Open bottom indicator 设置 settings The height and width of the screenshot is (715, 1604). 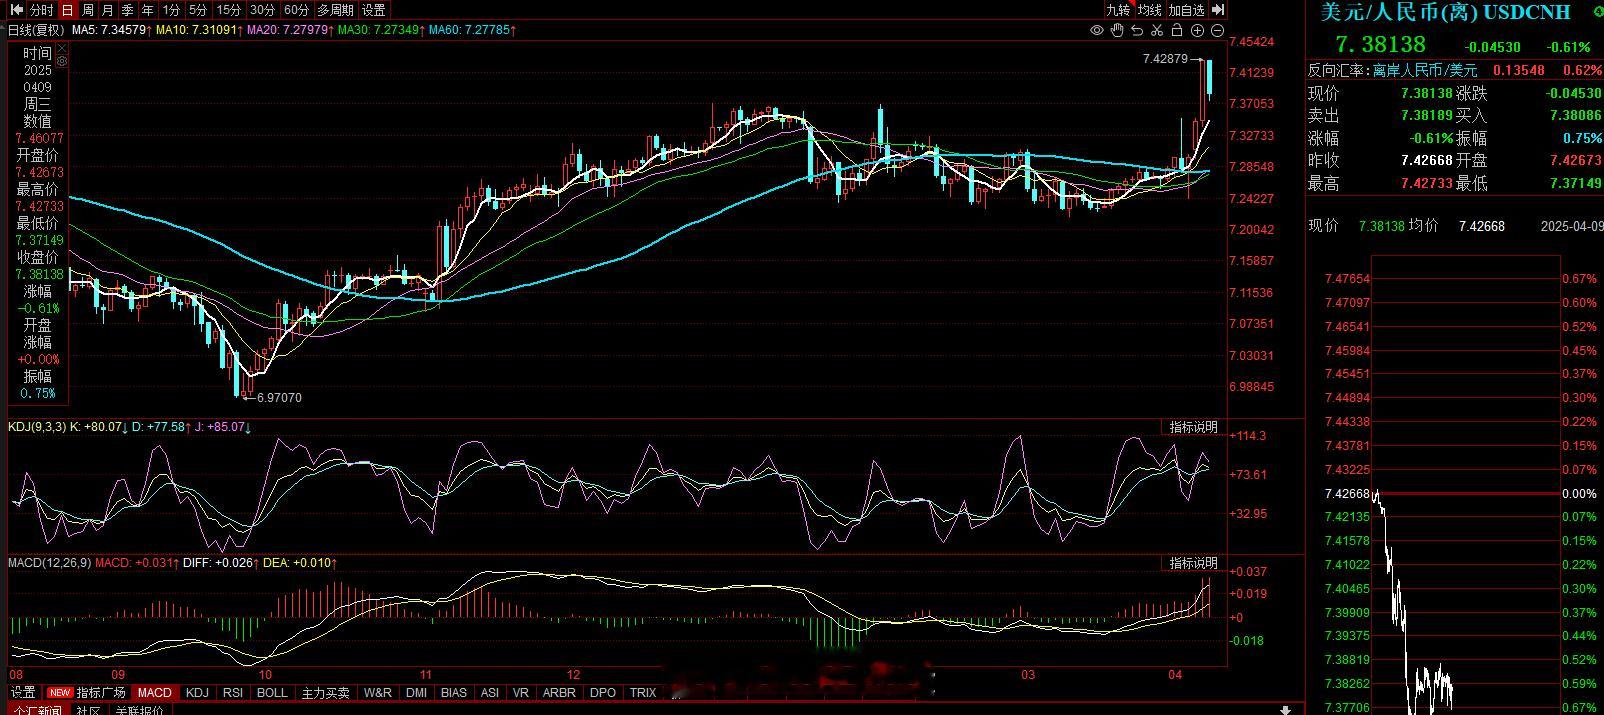click(x=23, y=692)
